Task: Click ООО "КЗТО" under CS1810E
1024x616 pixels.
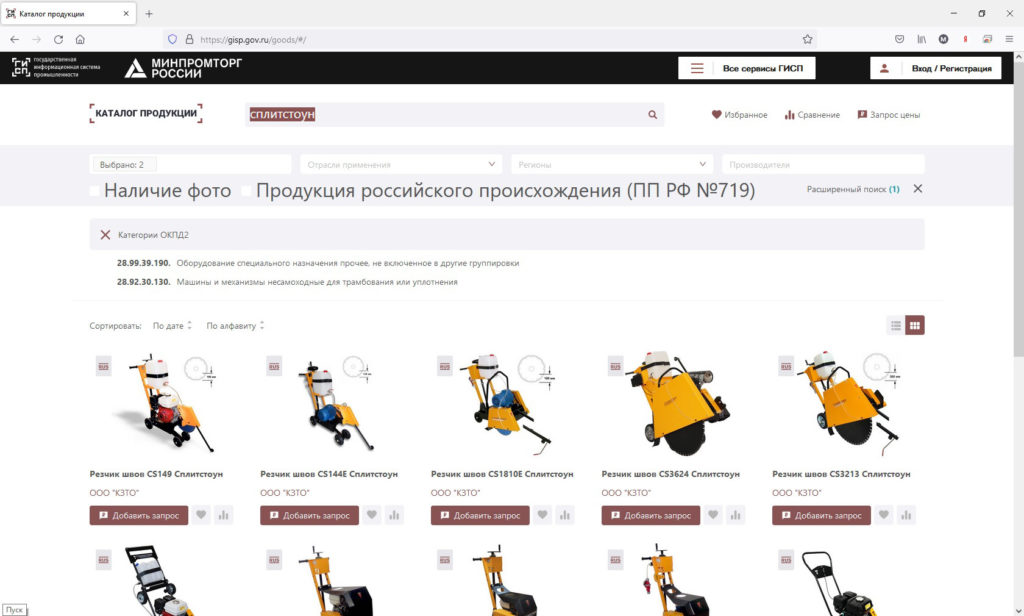Action: tap(455, 493)
